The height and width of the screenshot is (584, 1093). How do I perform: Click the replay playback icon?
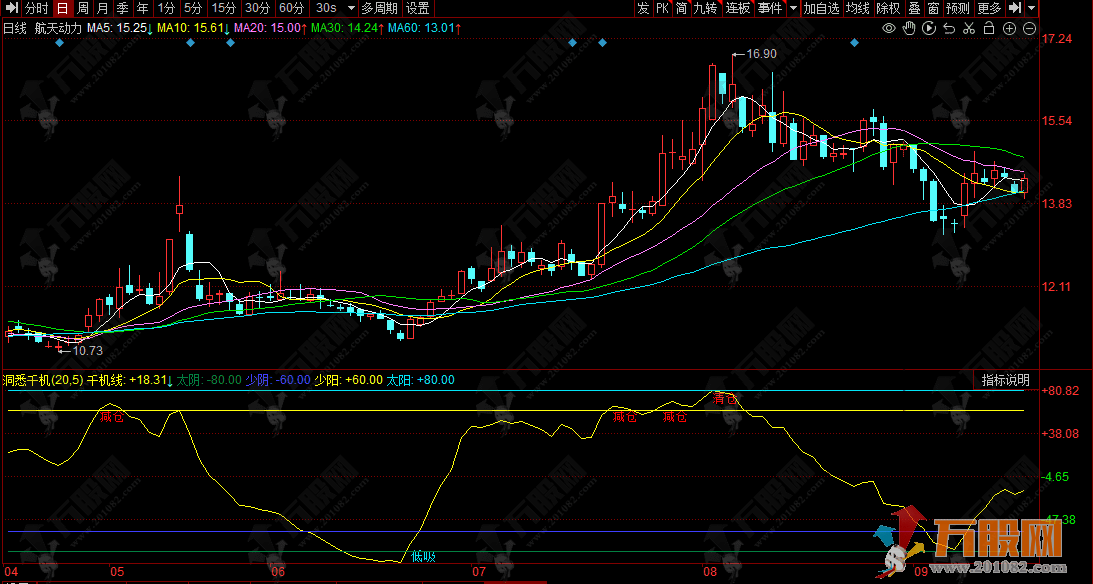tap(929, 28)
